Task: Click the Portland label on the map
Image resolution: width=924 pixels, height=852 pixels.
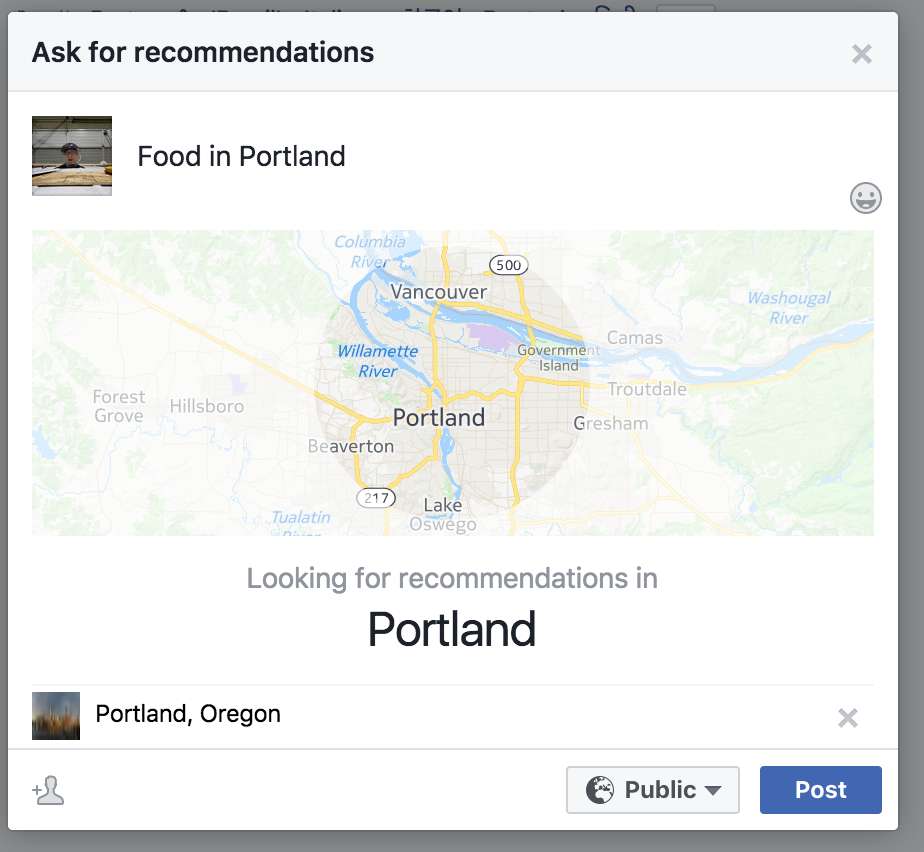Action: (x=438, y=417)
